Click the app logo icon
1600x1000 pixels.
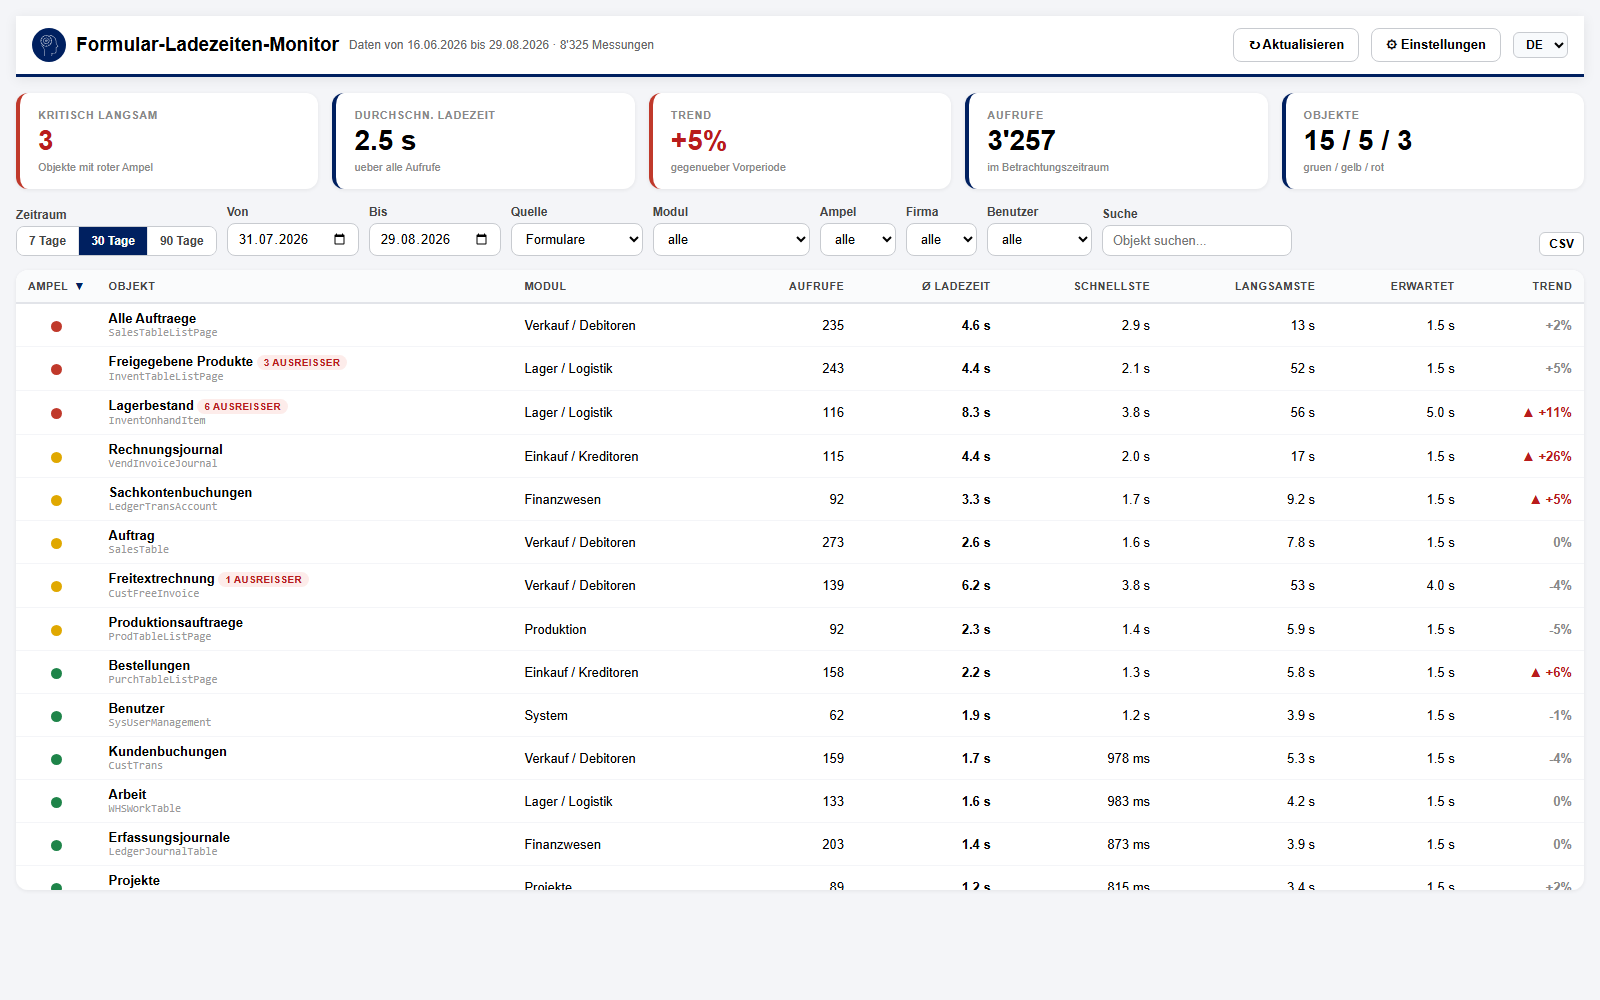(x=49, y=45)
